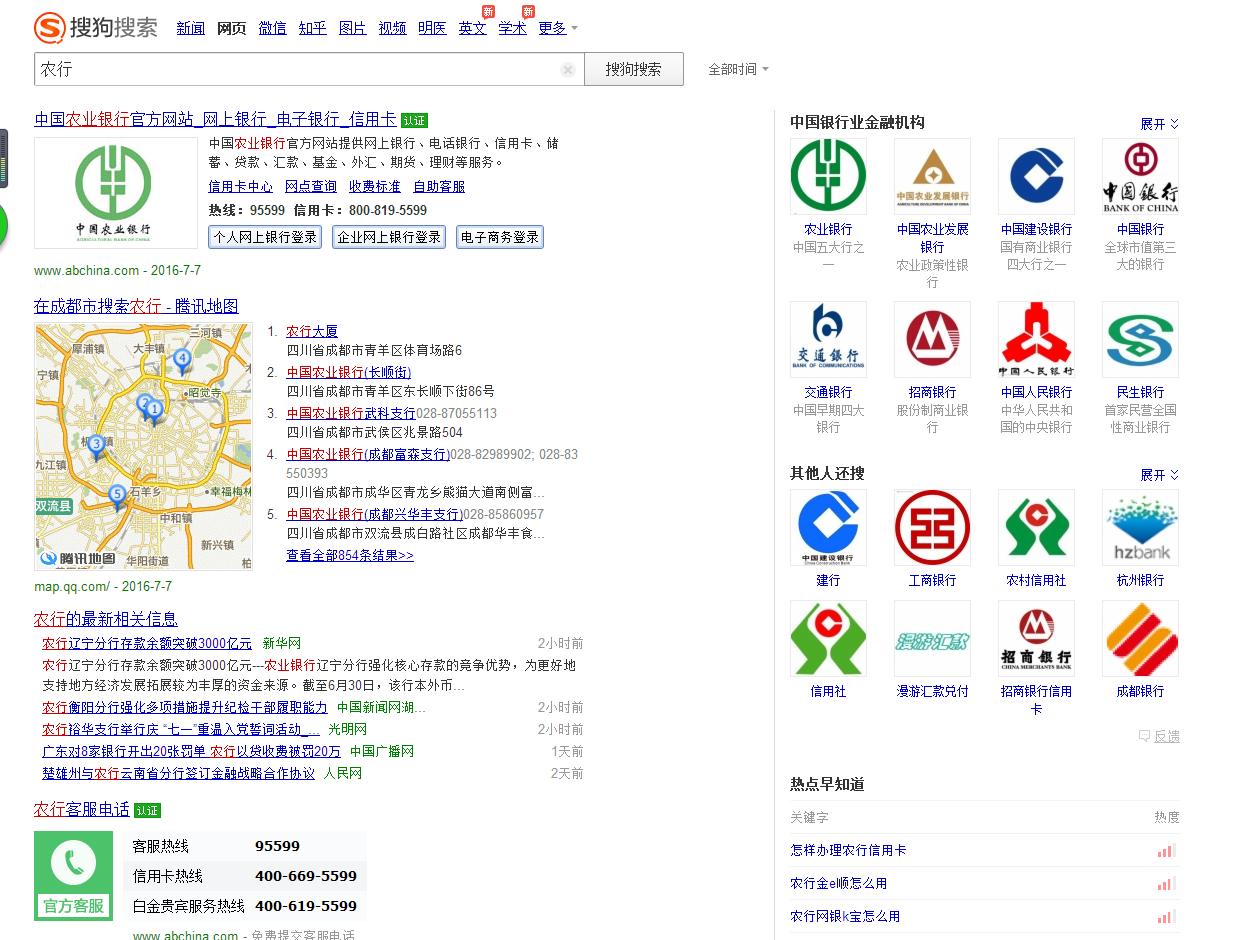
Task: Switch to the 英文 search tab
Action: (473, 28)
